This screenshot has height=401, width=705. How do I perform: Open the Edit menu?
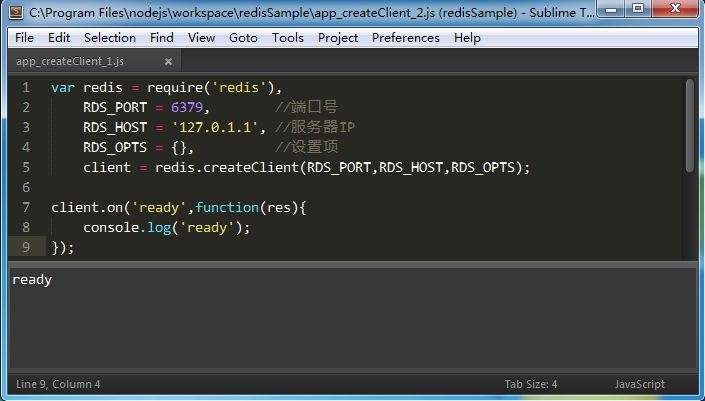pos(59,38)
